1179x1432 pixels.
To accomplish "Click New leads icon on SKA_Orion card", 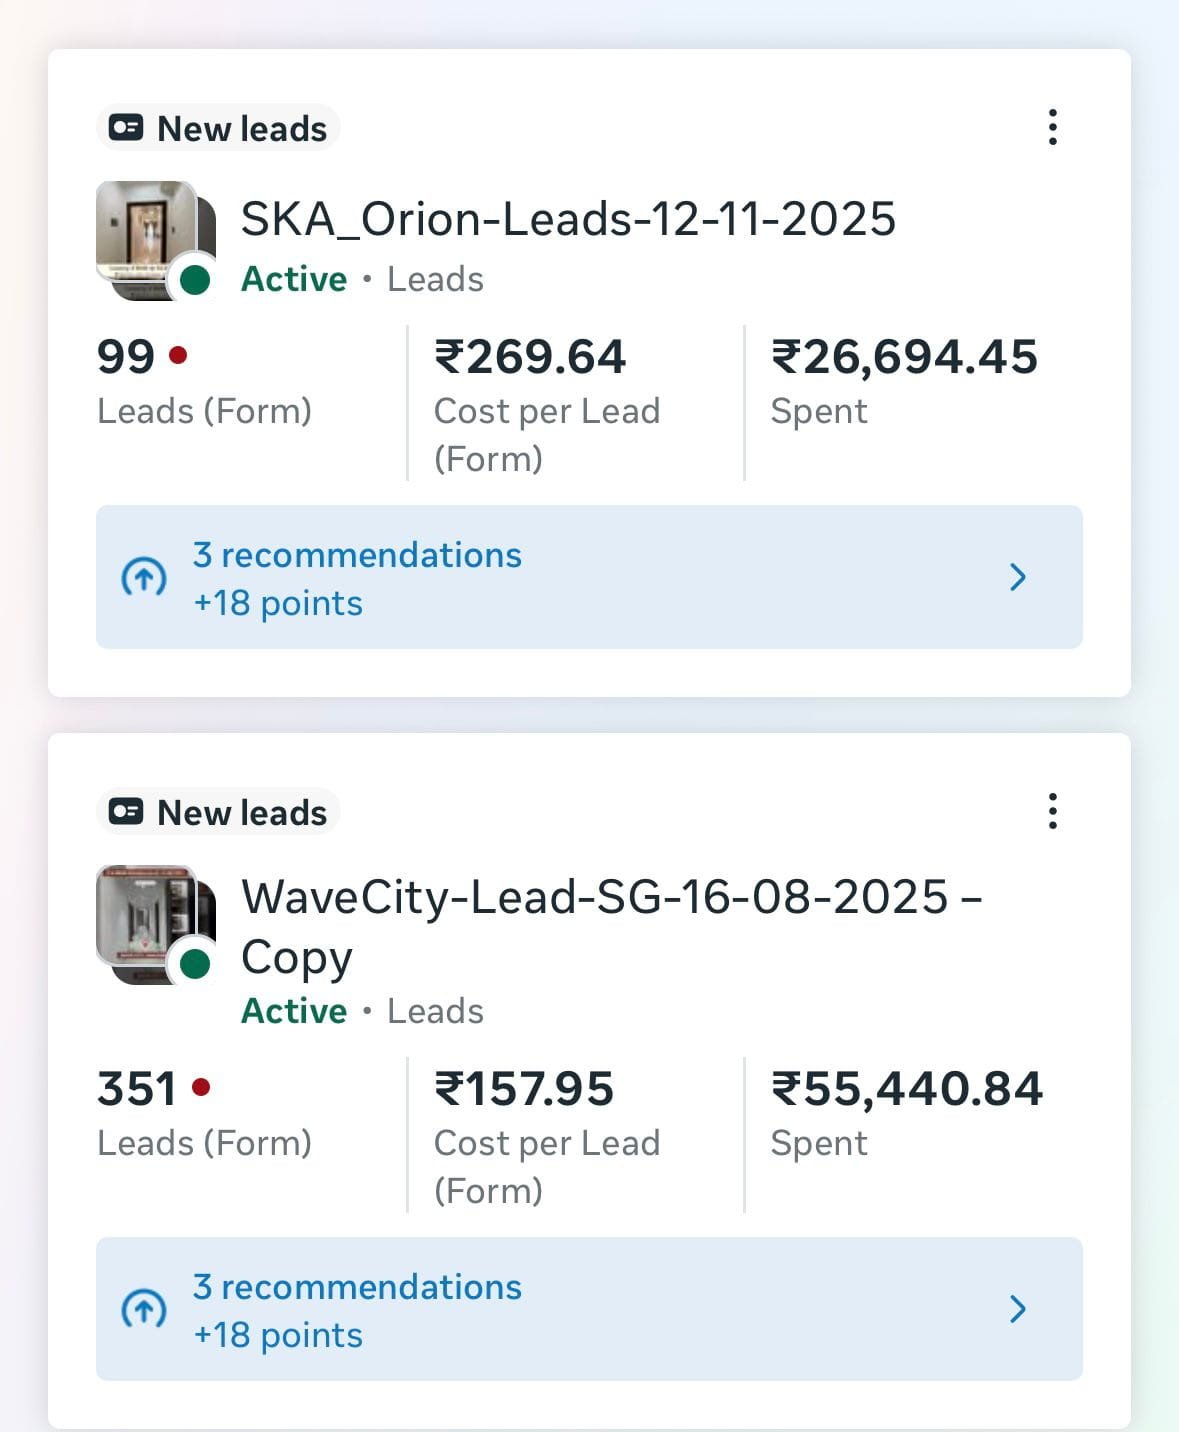I will (126, 129).
